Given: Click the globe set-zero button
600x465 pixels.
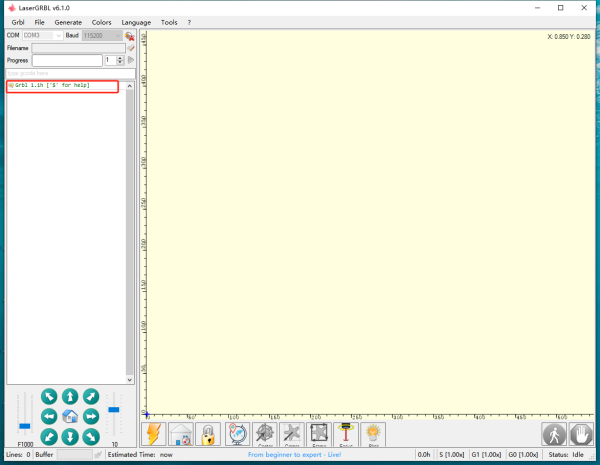Looking at the screenshot, I should tap(237, 433).
